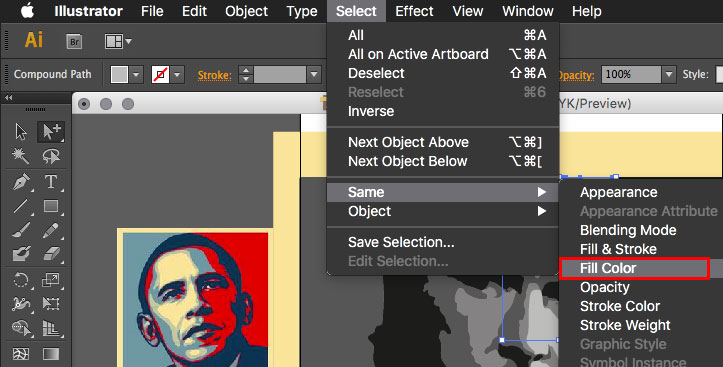Expand the Same submenu
Screen dimensions: 723x367
click(443, 192)
